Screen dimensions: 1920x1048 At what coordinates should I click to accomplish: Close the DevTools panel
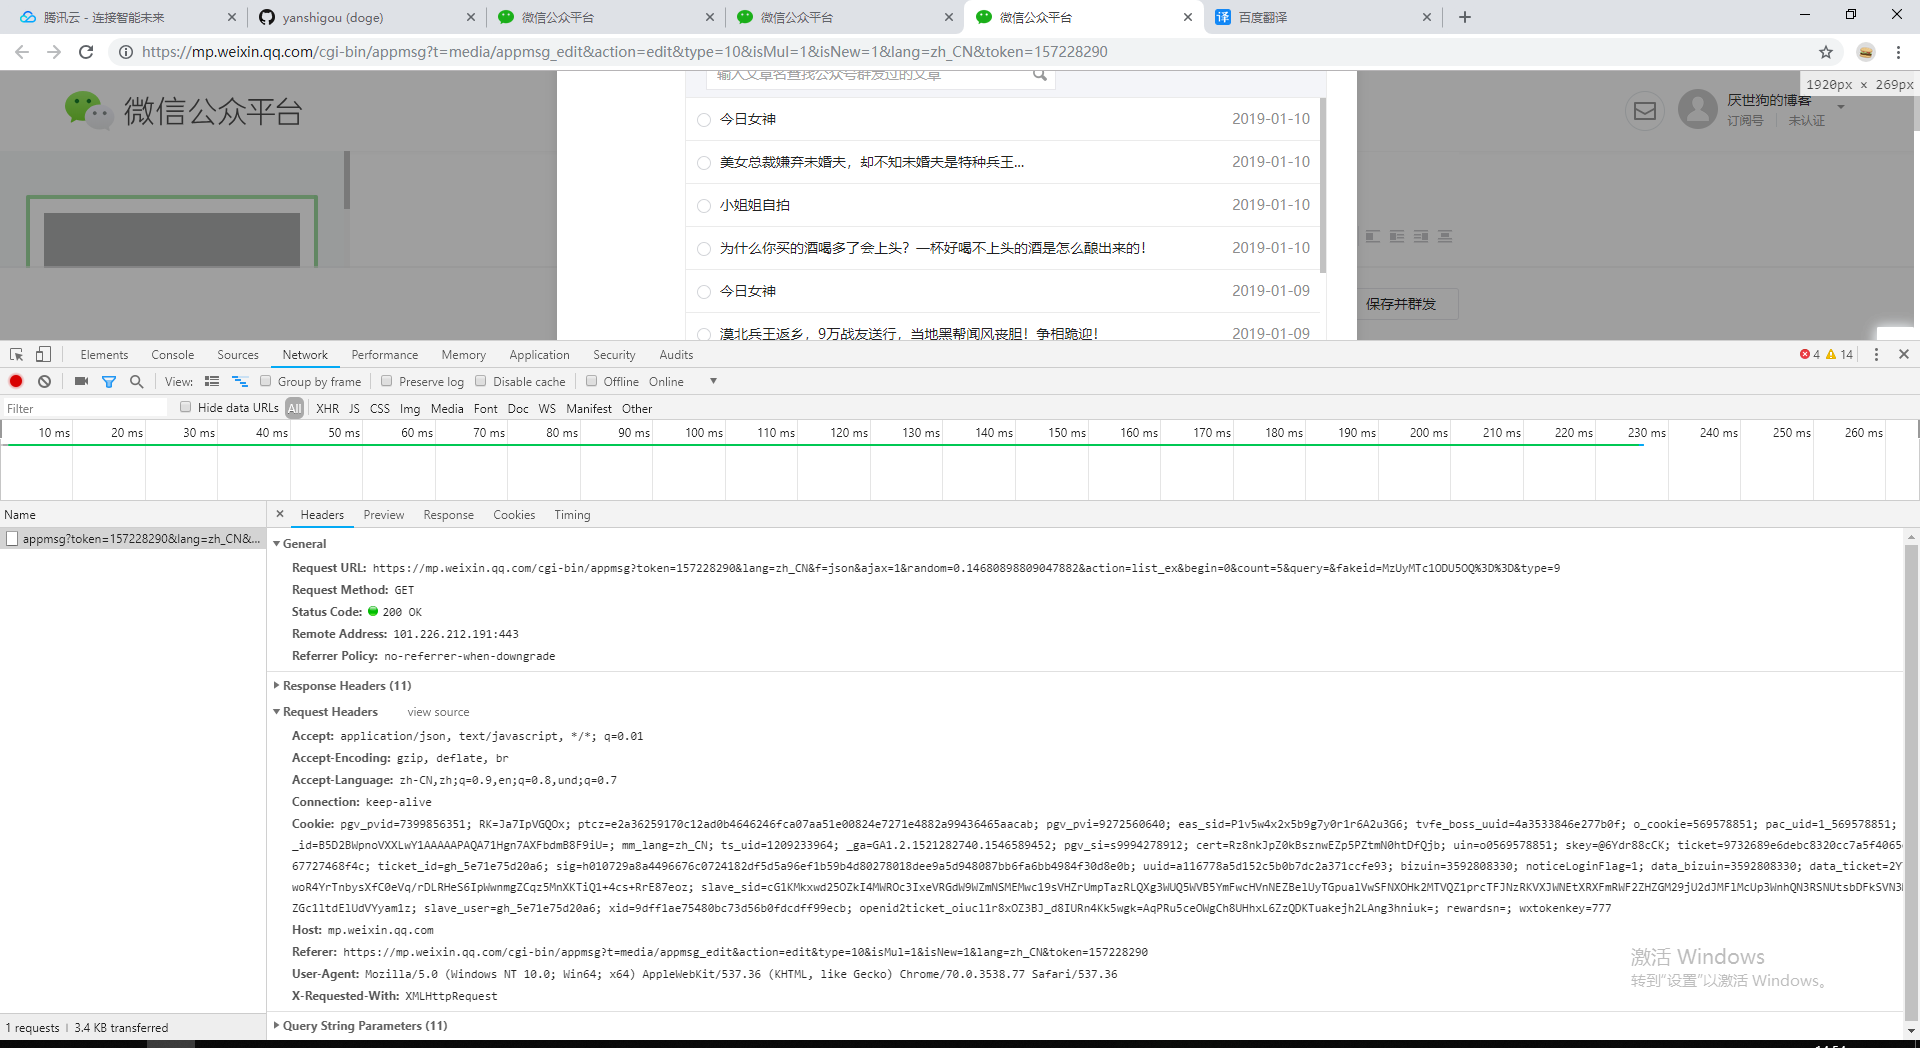(x=1904, y=354)
